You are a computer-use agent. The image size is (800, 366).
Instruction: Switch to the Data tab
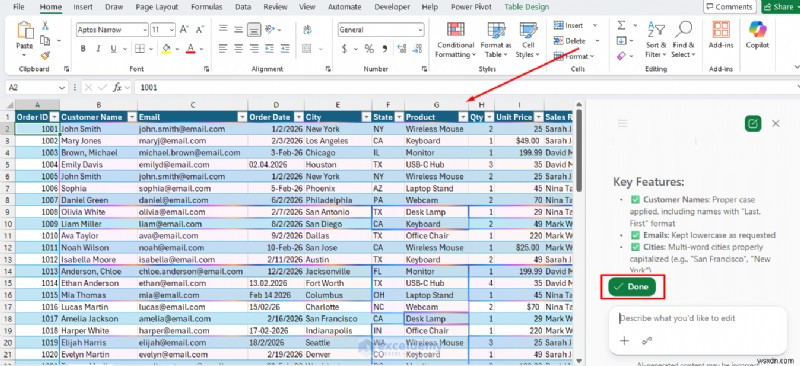coord(243,7)
